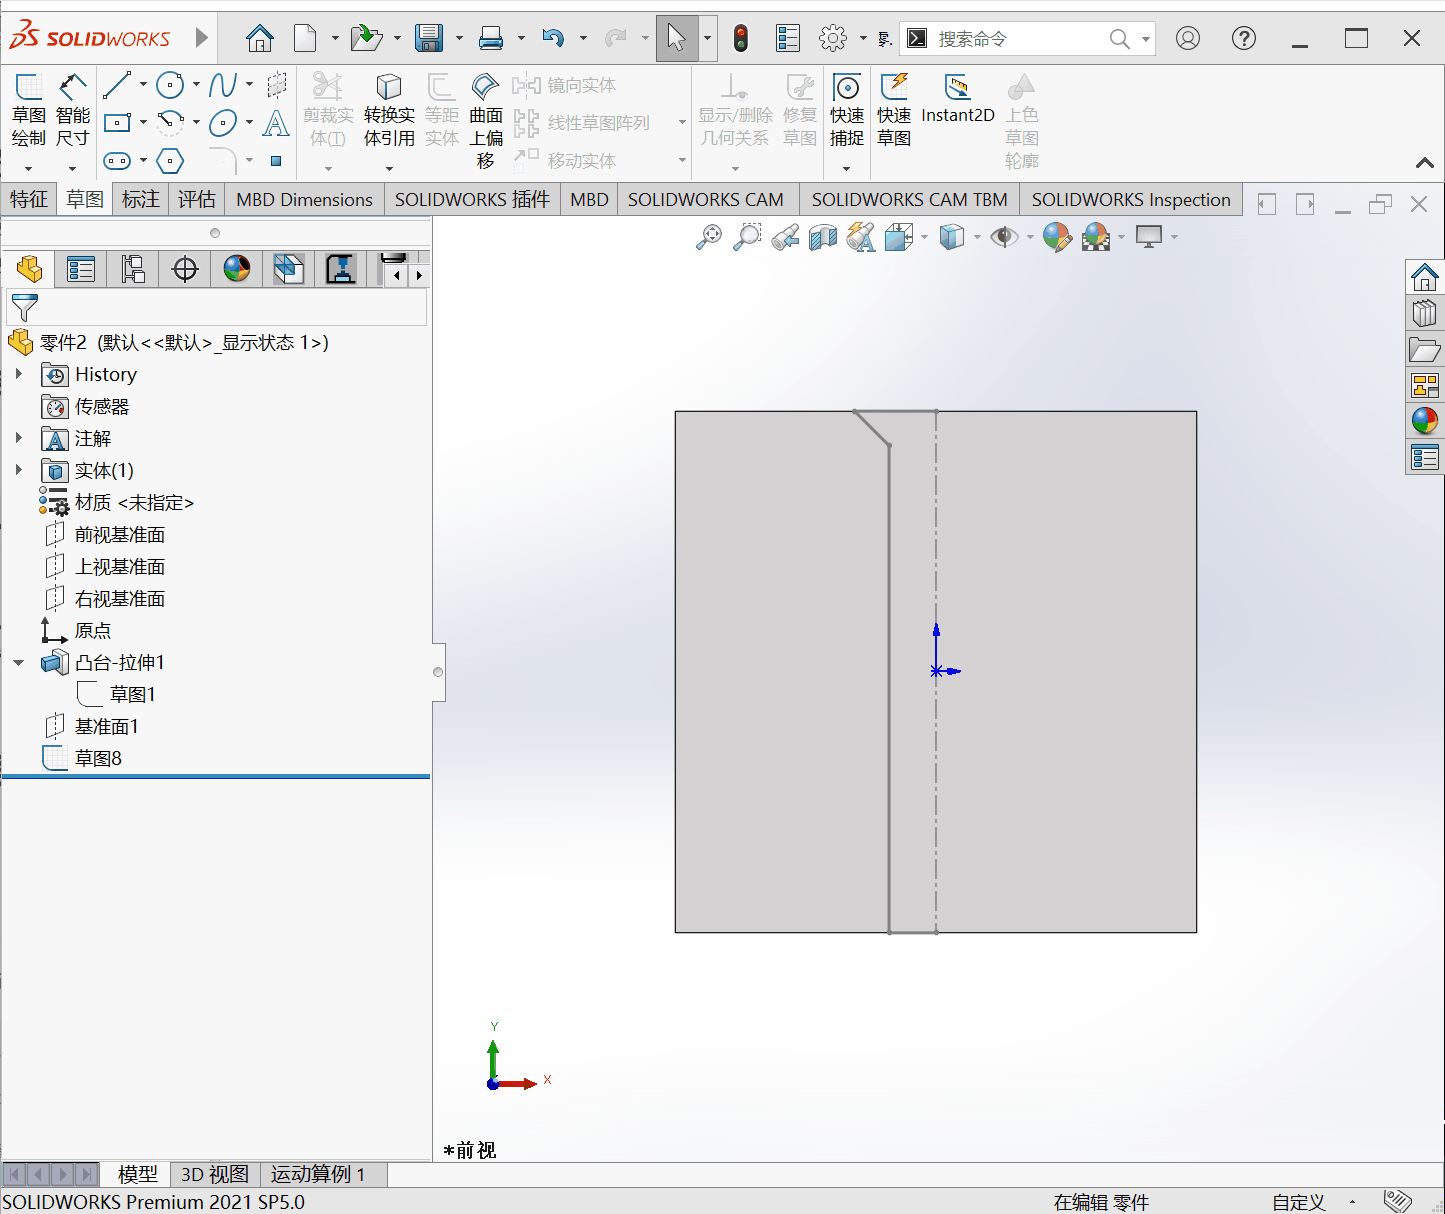Click the Select cursor tool
The image size is (1445, 1214).
pyautogui.click(x=677, y=39)
